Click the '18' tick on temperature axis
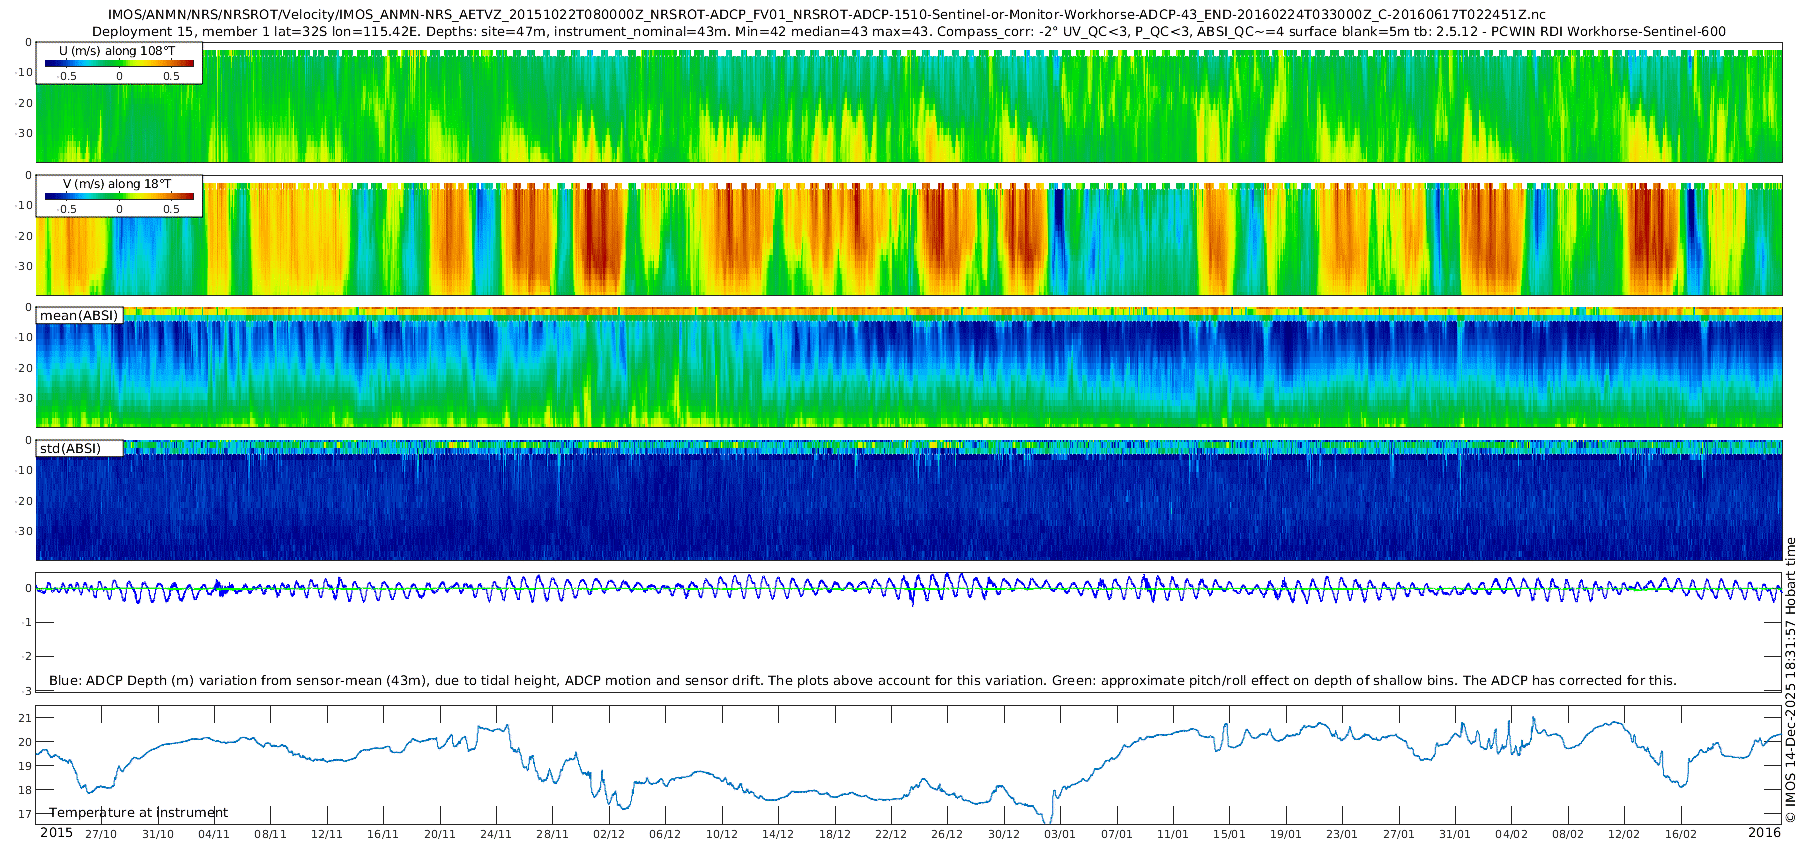1800x850 pixels. [x=26, y=790]
